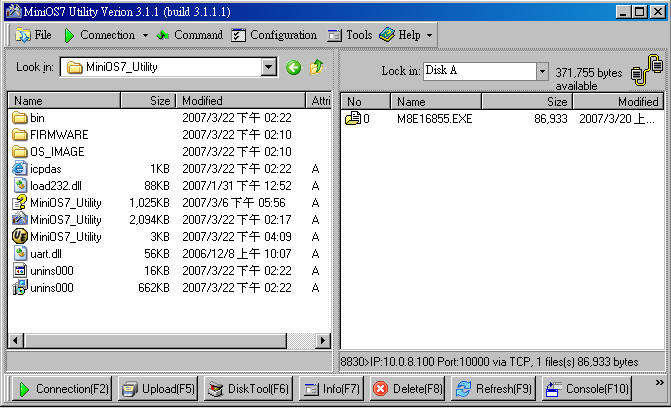Open the Tools menu

pyautogui.click(x=350, y=35)
